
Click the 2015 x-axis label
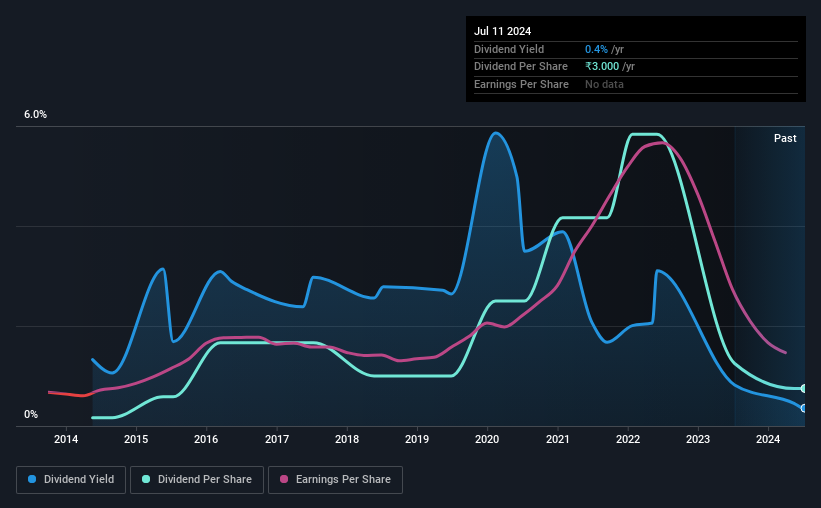136,439
